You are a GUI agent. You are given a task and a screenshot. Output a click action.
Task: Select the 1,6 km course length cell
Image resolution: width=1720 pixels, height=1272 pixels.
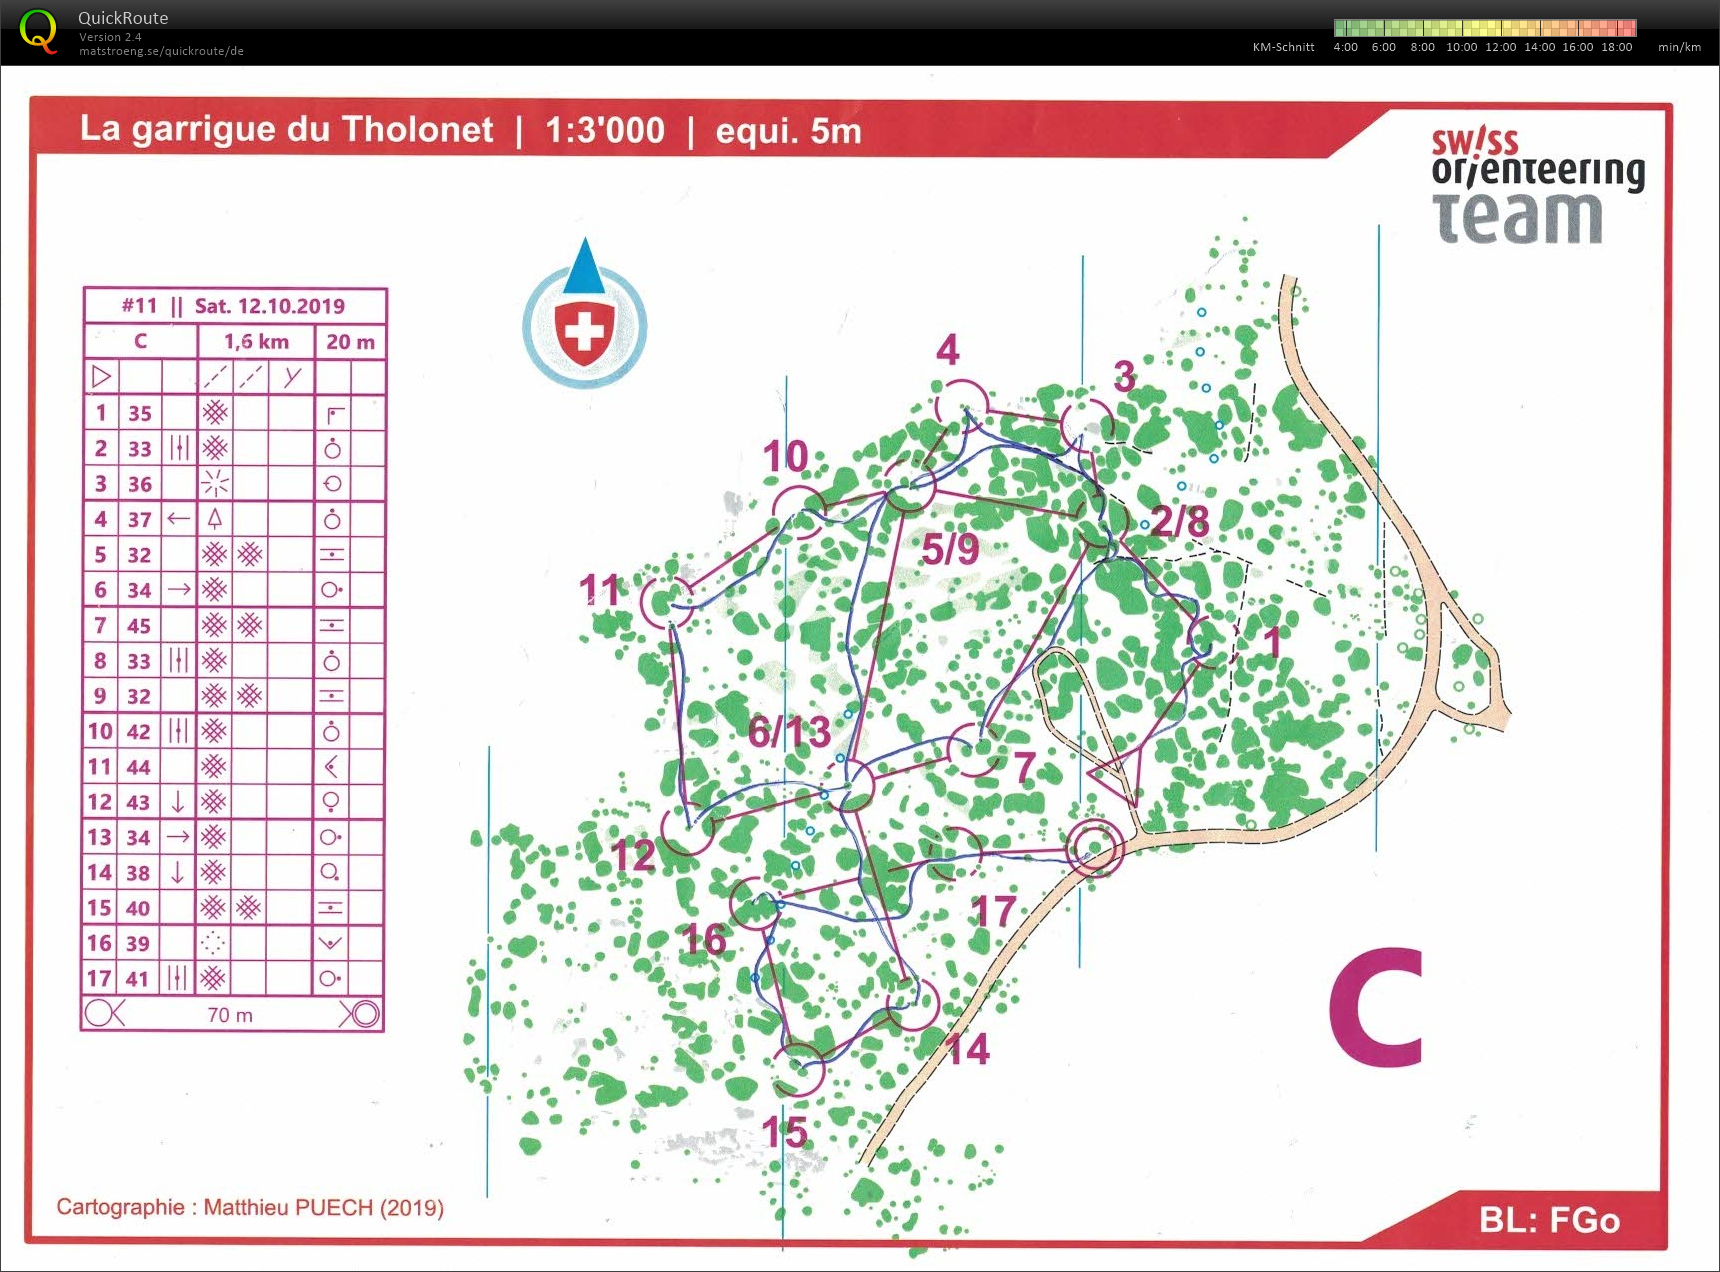[256, 342]
